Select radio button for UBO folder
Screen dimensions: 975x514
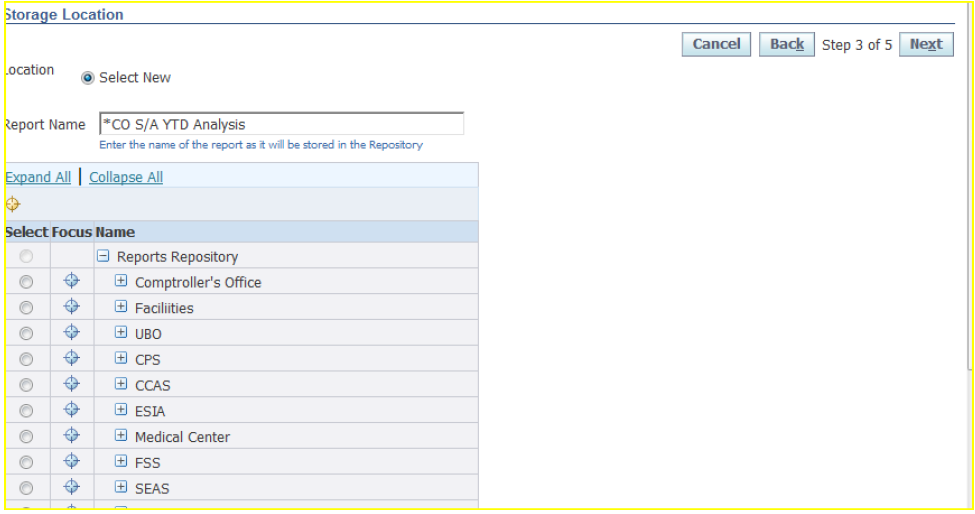coord(26,334)
